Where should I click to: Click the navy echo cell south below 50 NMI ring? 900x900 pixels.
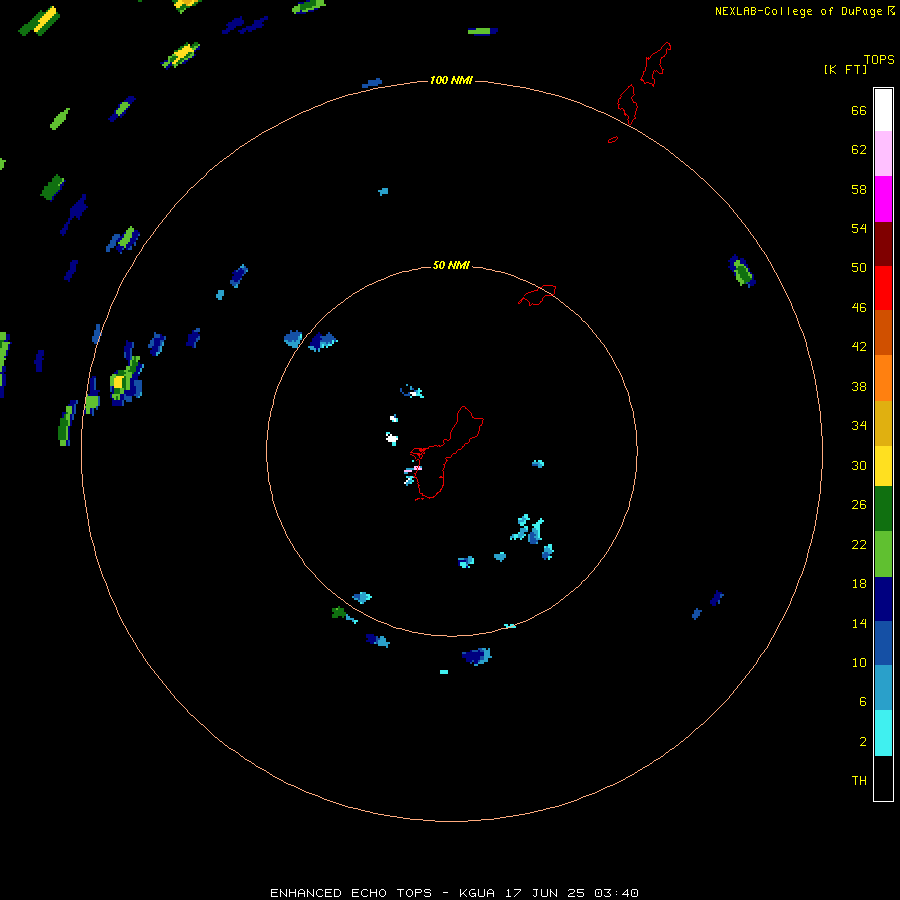[x=476, y=656]
